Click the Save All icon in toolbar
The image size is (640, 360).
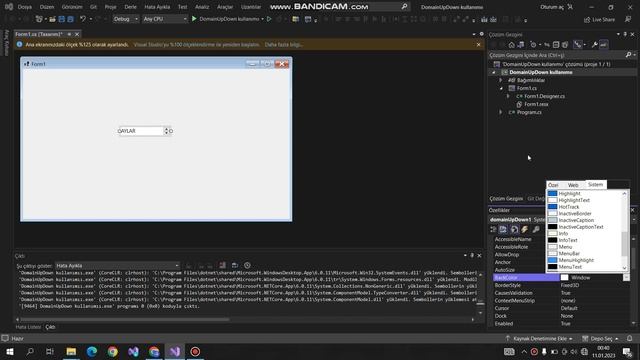click(x=70, y=19)
